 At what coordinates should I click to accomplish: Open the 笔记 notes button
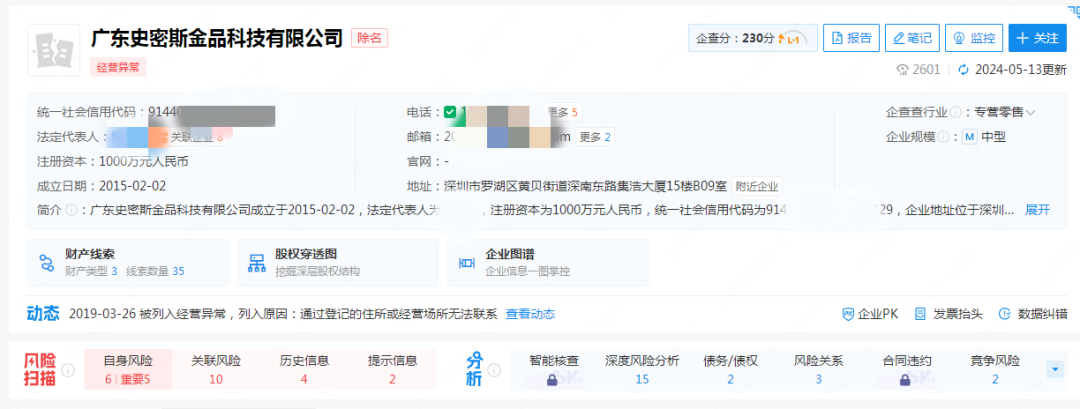912,38
